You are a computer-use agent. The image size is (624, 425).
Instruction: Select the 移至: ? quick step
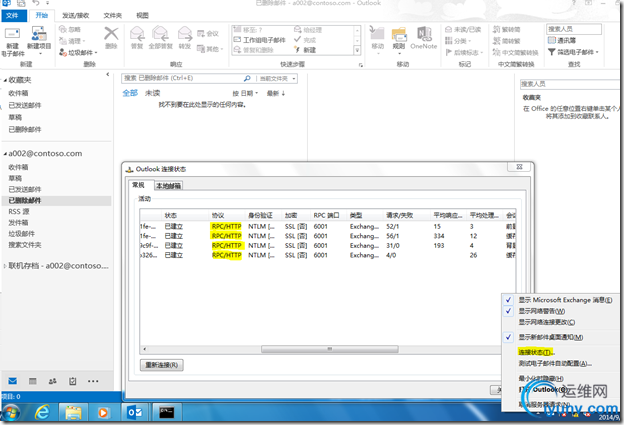(248, 30)
